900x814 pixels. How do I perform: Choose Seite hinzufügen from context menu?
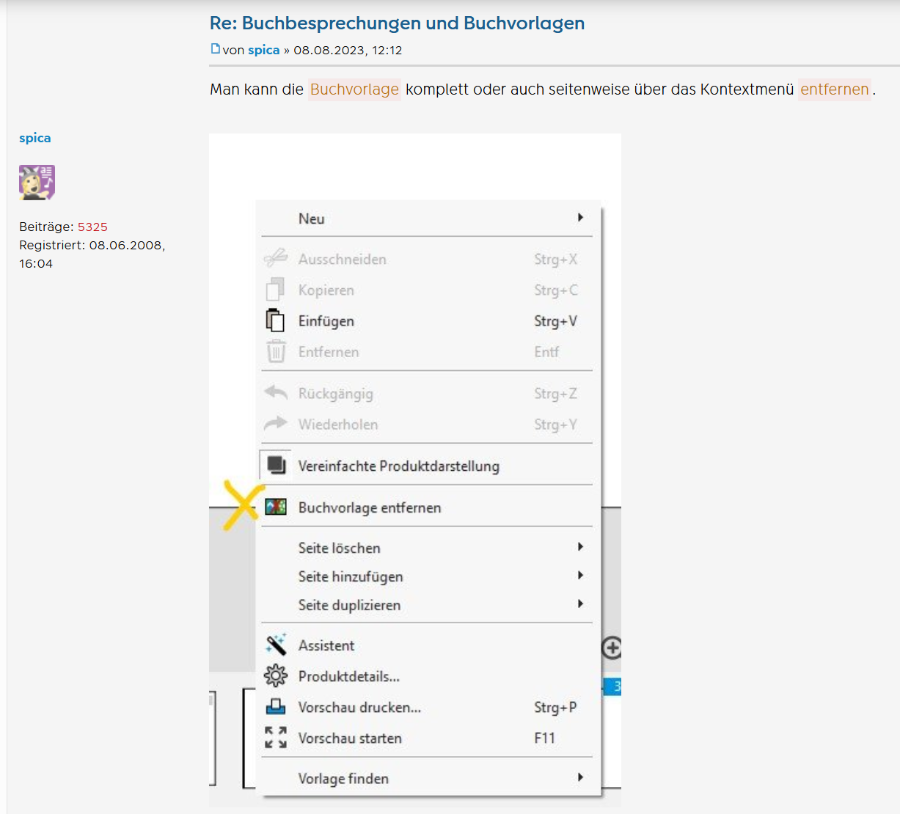tap(350, 577)
